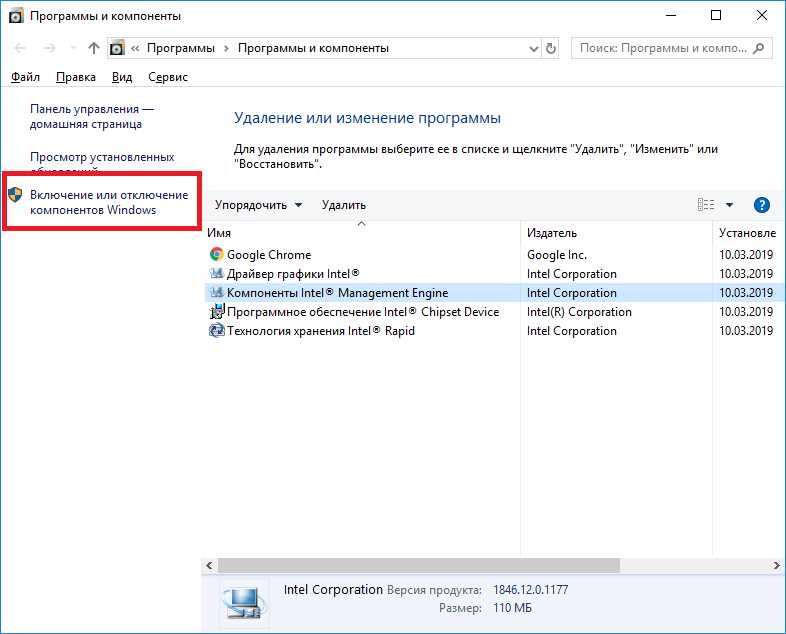Click the title bar window icon
Viewport: 786px width, 634px height.
16,16
